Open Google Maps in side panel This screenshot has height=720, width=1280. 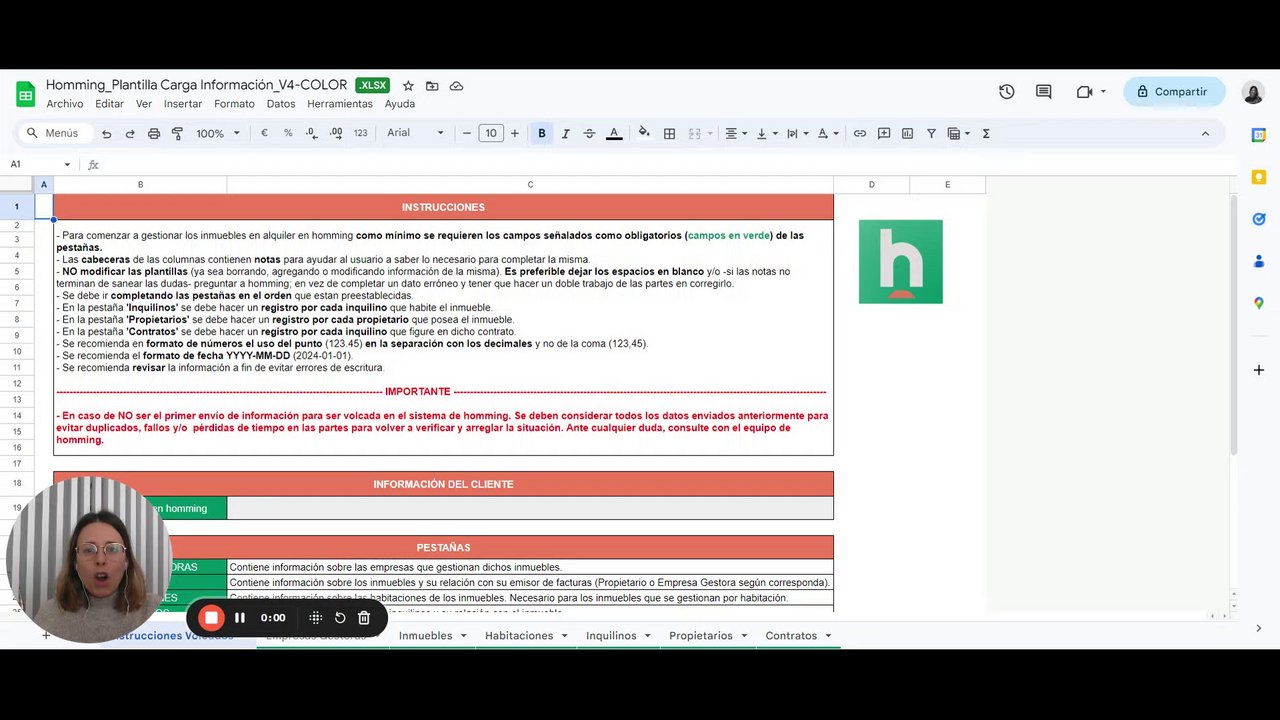click(1259, 303)
